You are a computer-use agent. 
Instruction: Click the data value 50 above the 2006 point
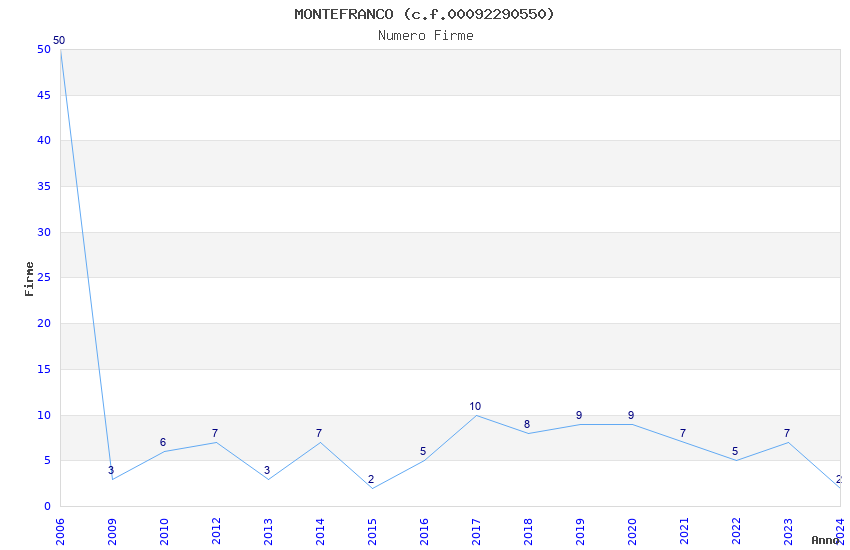pyautogui.click(x=59, y=40)
